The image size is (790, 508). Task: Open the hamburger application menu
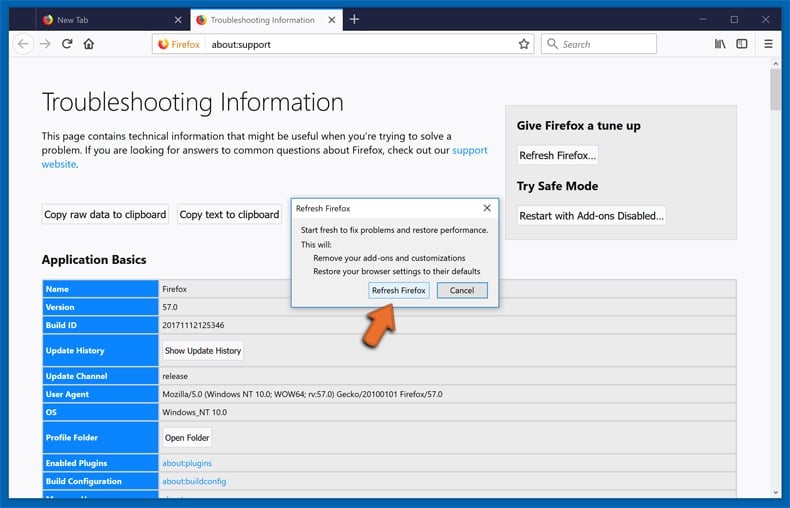click(x=768, y=44)
